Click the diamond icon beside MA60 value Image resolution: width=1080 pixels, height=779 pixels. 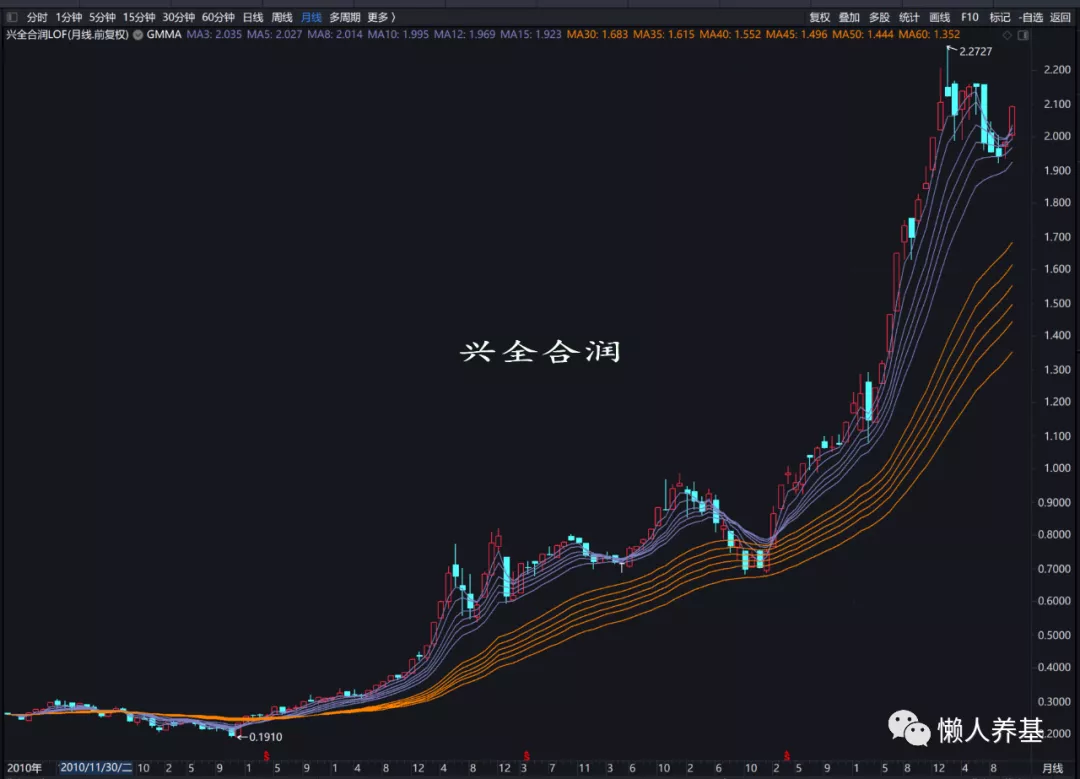point(1007,35)
